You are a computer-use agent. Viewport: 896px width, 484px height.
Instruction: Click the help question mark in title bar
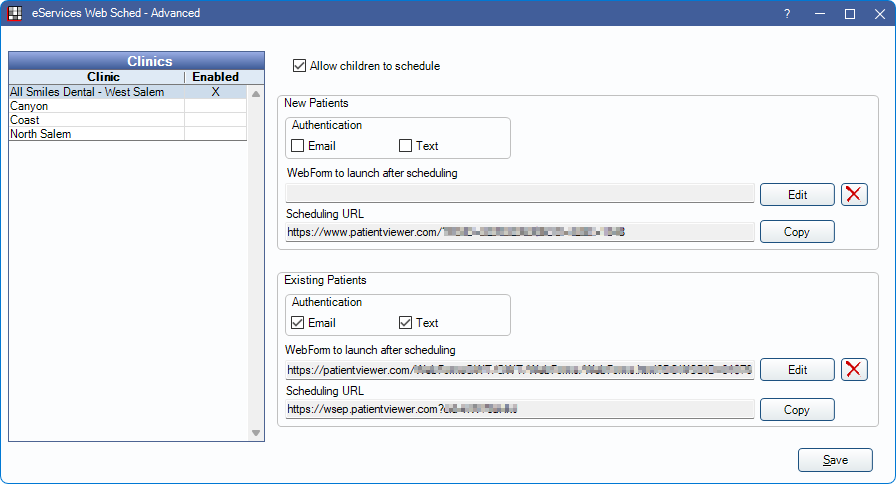(787, 14)
